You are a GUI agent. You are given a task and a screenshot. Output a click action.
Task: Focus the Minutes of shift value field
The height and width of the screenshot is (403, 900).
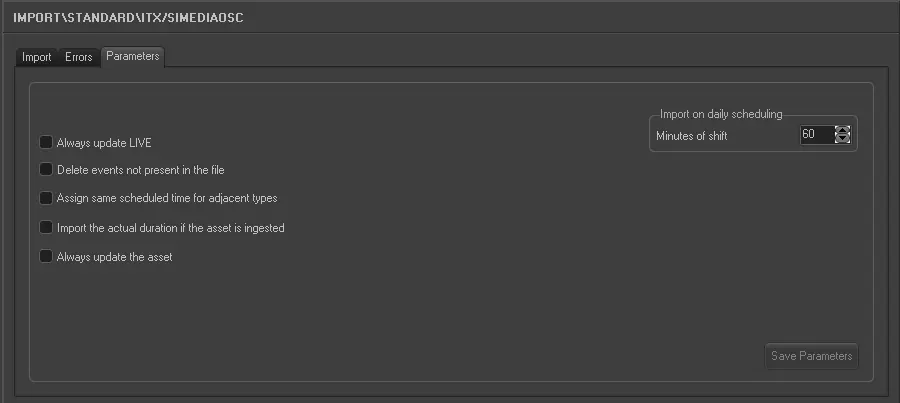click(x=815, y=135)
